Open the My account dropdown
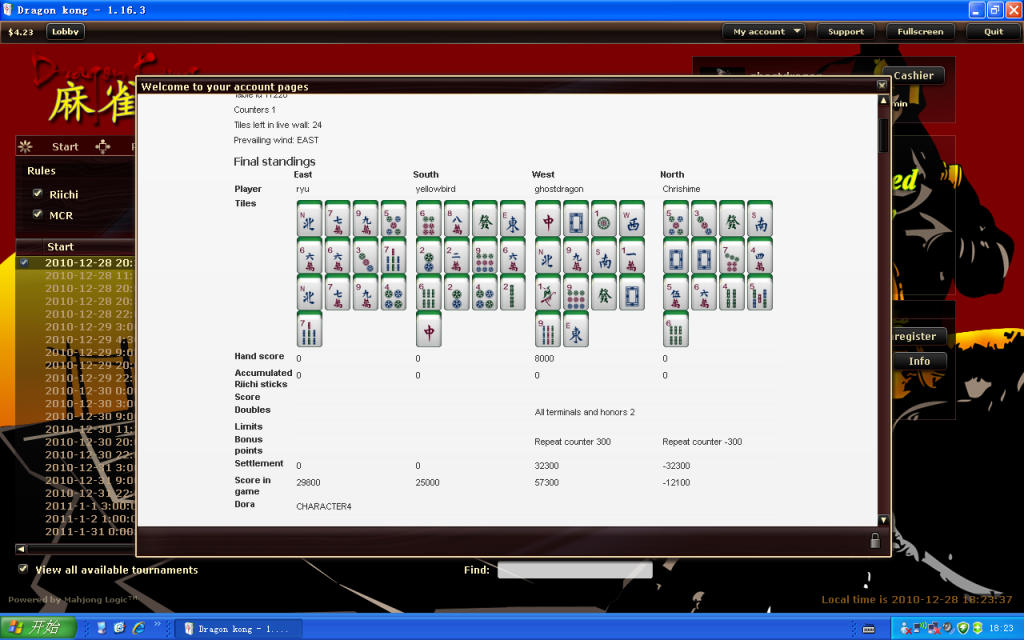 point(764,31)
